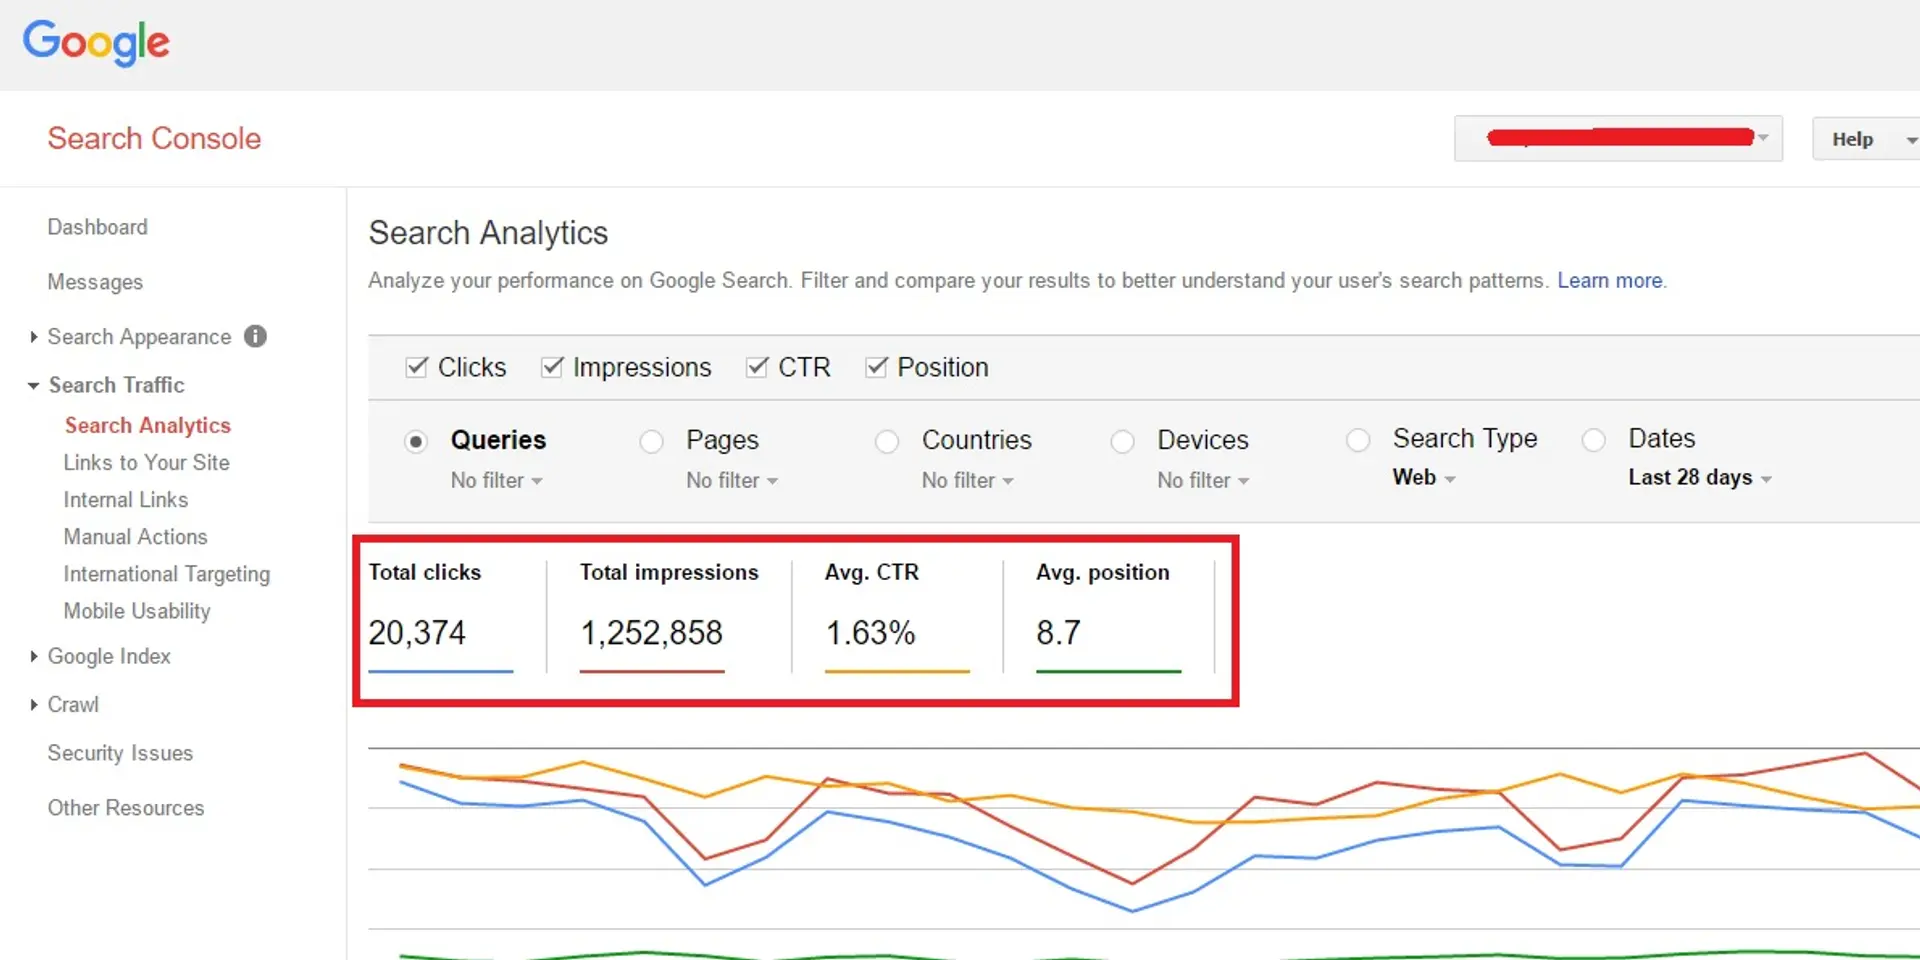This screenshot has height=960, width=1920.
Task: Click the Total clicks value 20,374
Action: [417, 633]
